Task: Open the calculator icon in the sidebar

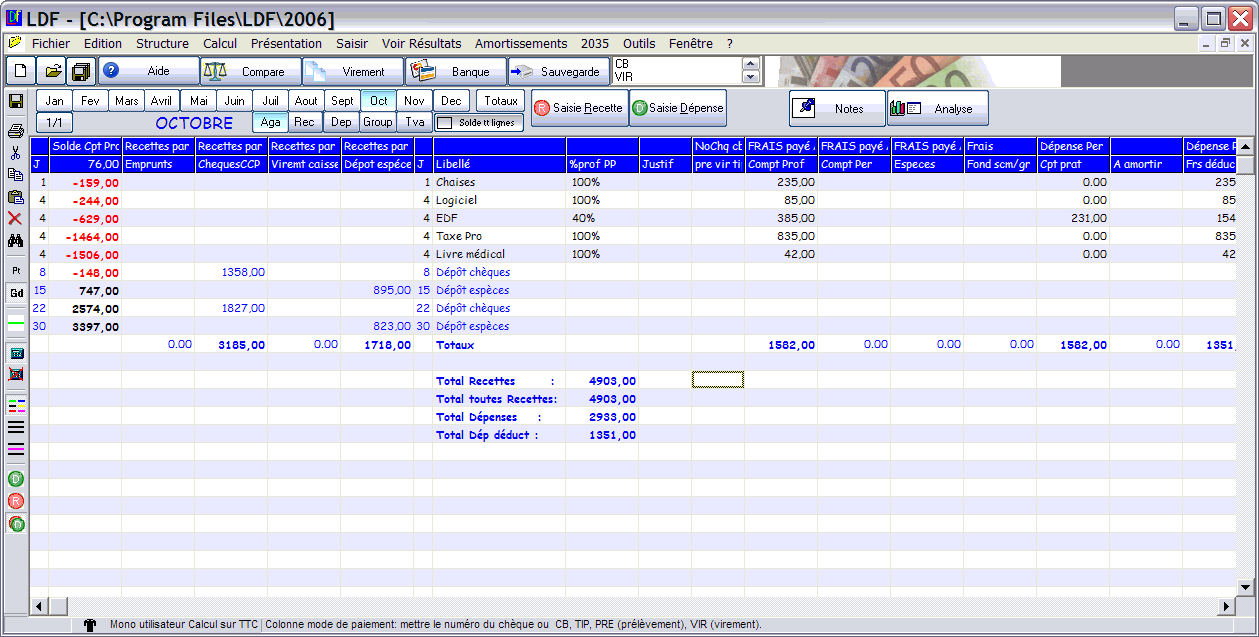Action: (16, 353)
